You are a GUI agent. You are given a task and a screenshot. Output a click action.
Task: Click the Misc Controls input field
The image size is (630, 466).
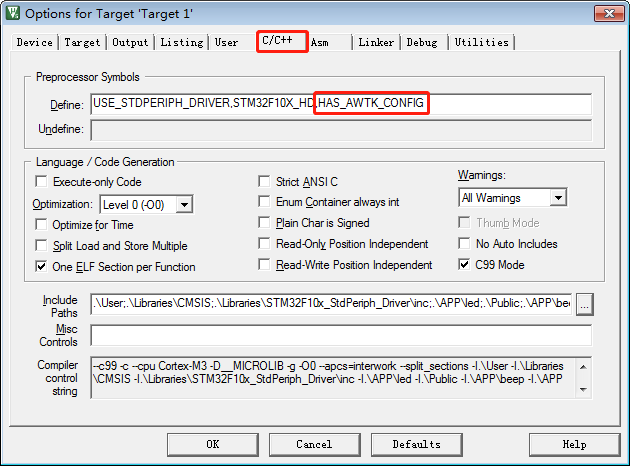[341, 335]
